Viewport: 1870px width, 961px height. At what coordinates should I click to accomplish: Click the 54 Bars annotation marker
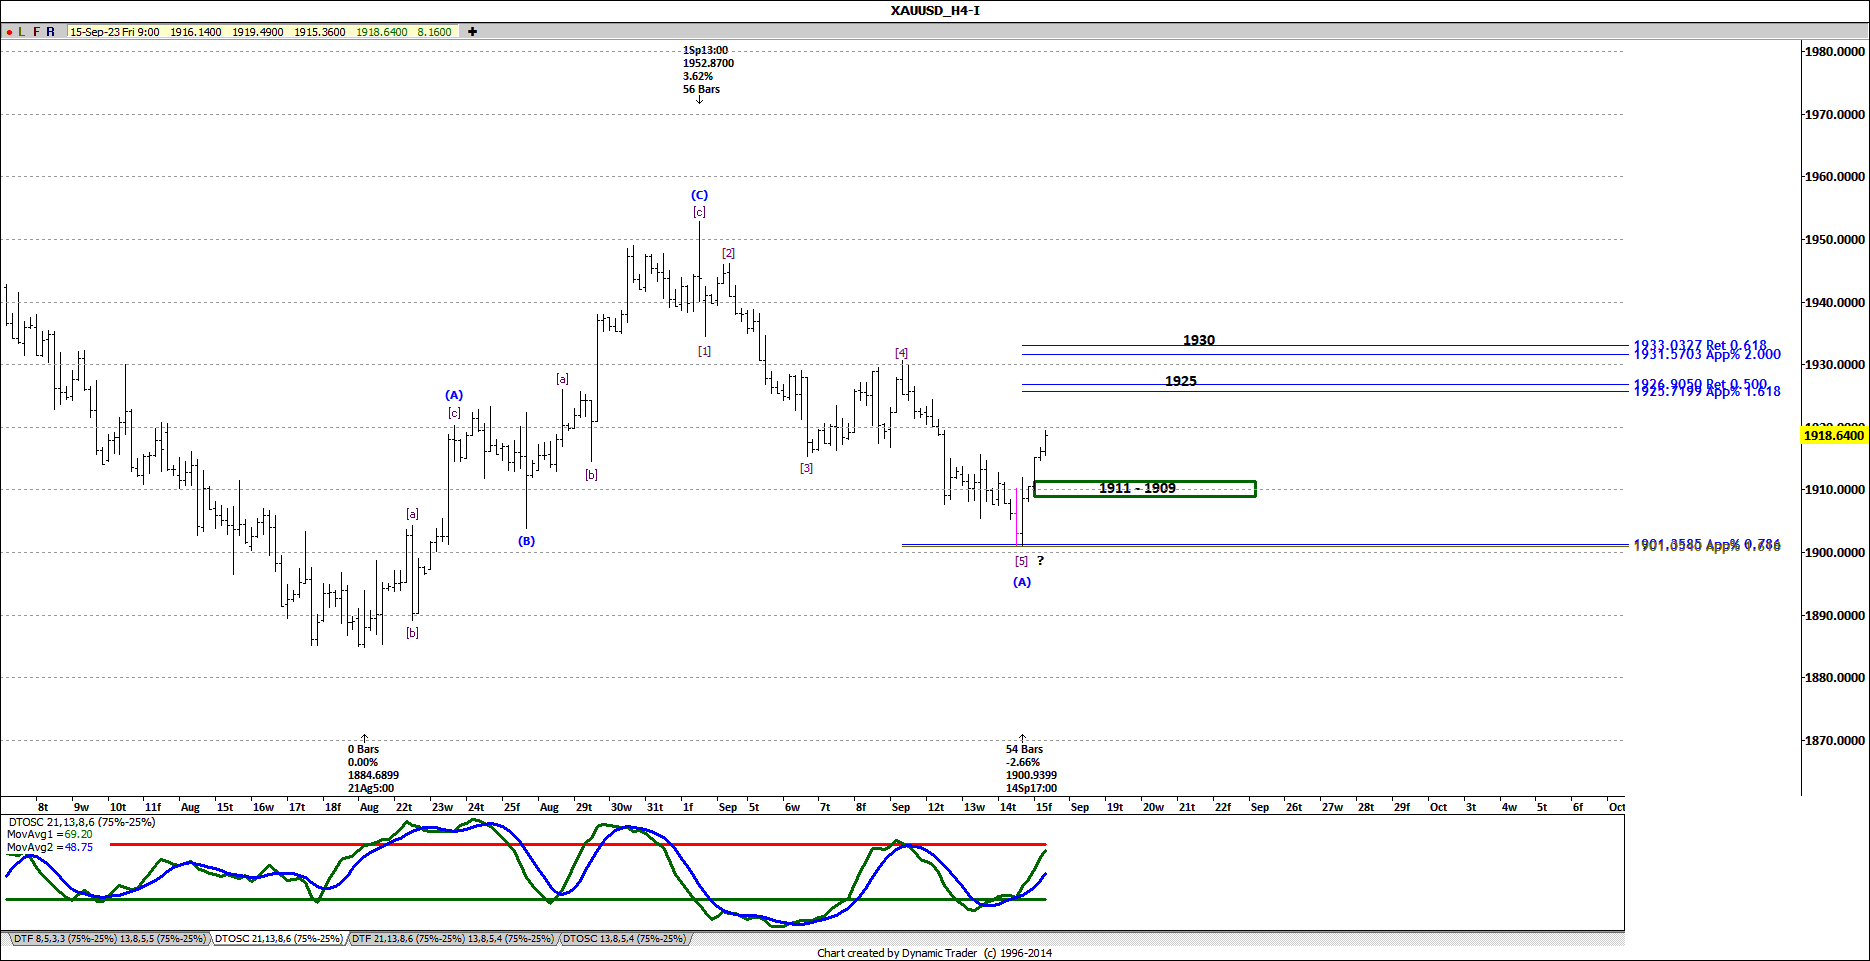point(1023,748)
